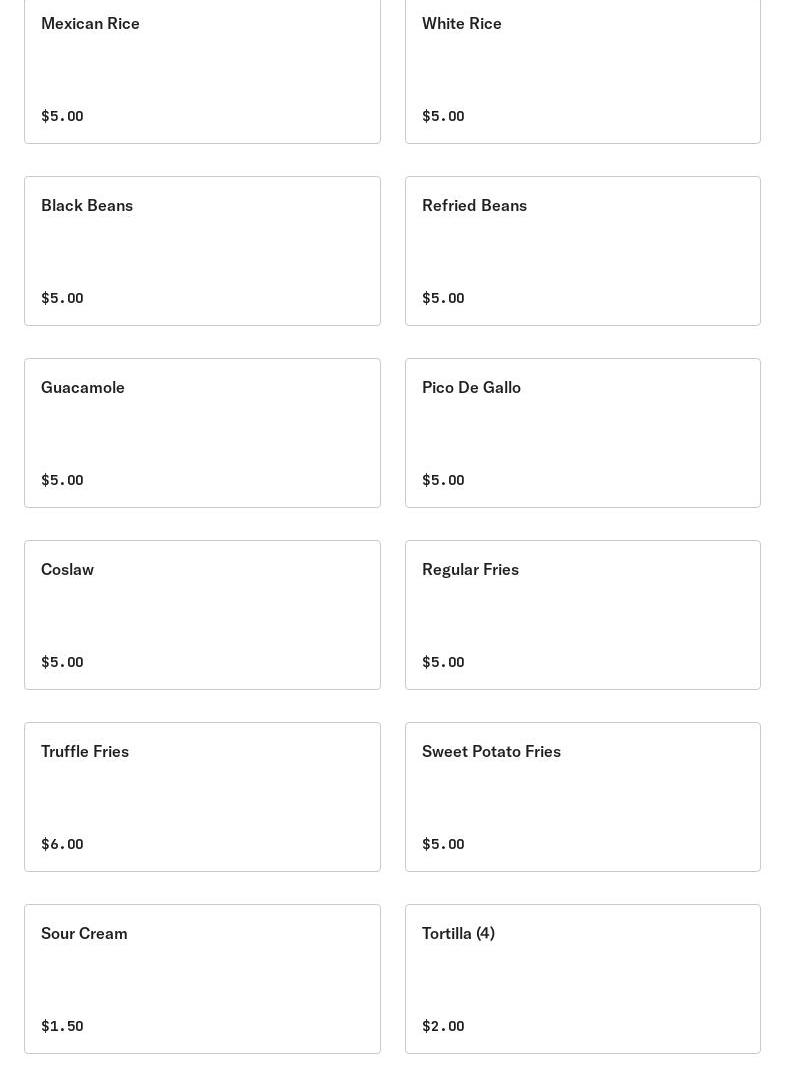Add Refried Beans from the sides list
Image resolution: width=785 pixels, height=1082 pixels.
(x=582, y=250)
